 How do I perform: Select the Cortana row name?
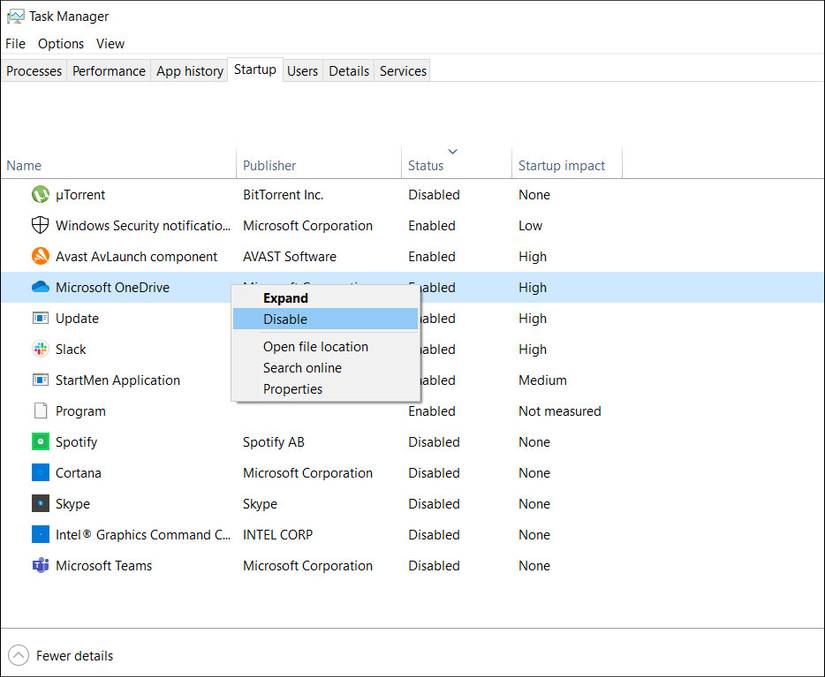pyautogui.click(x=78, y=473)
